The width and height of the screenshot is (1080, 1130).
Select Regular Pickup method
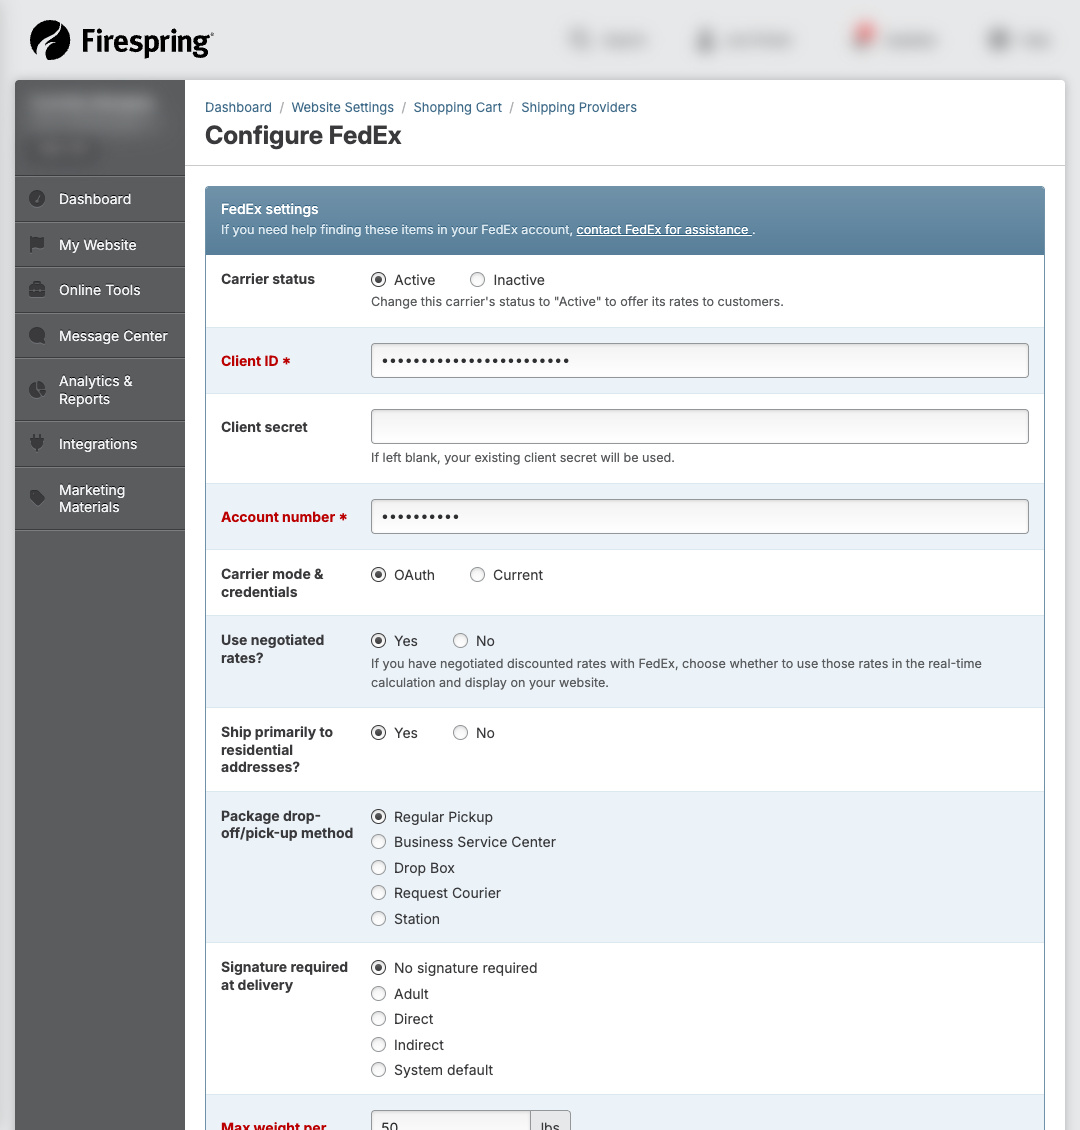[378, 817]
